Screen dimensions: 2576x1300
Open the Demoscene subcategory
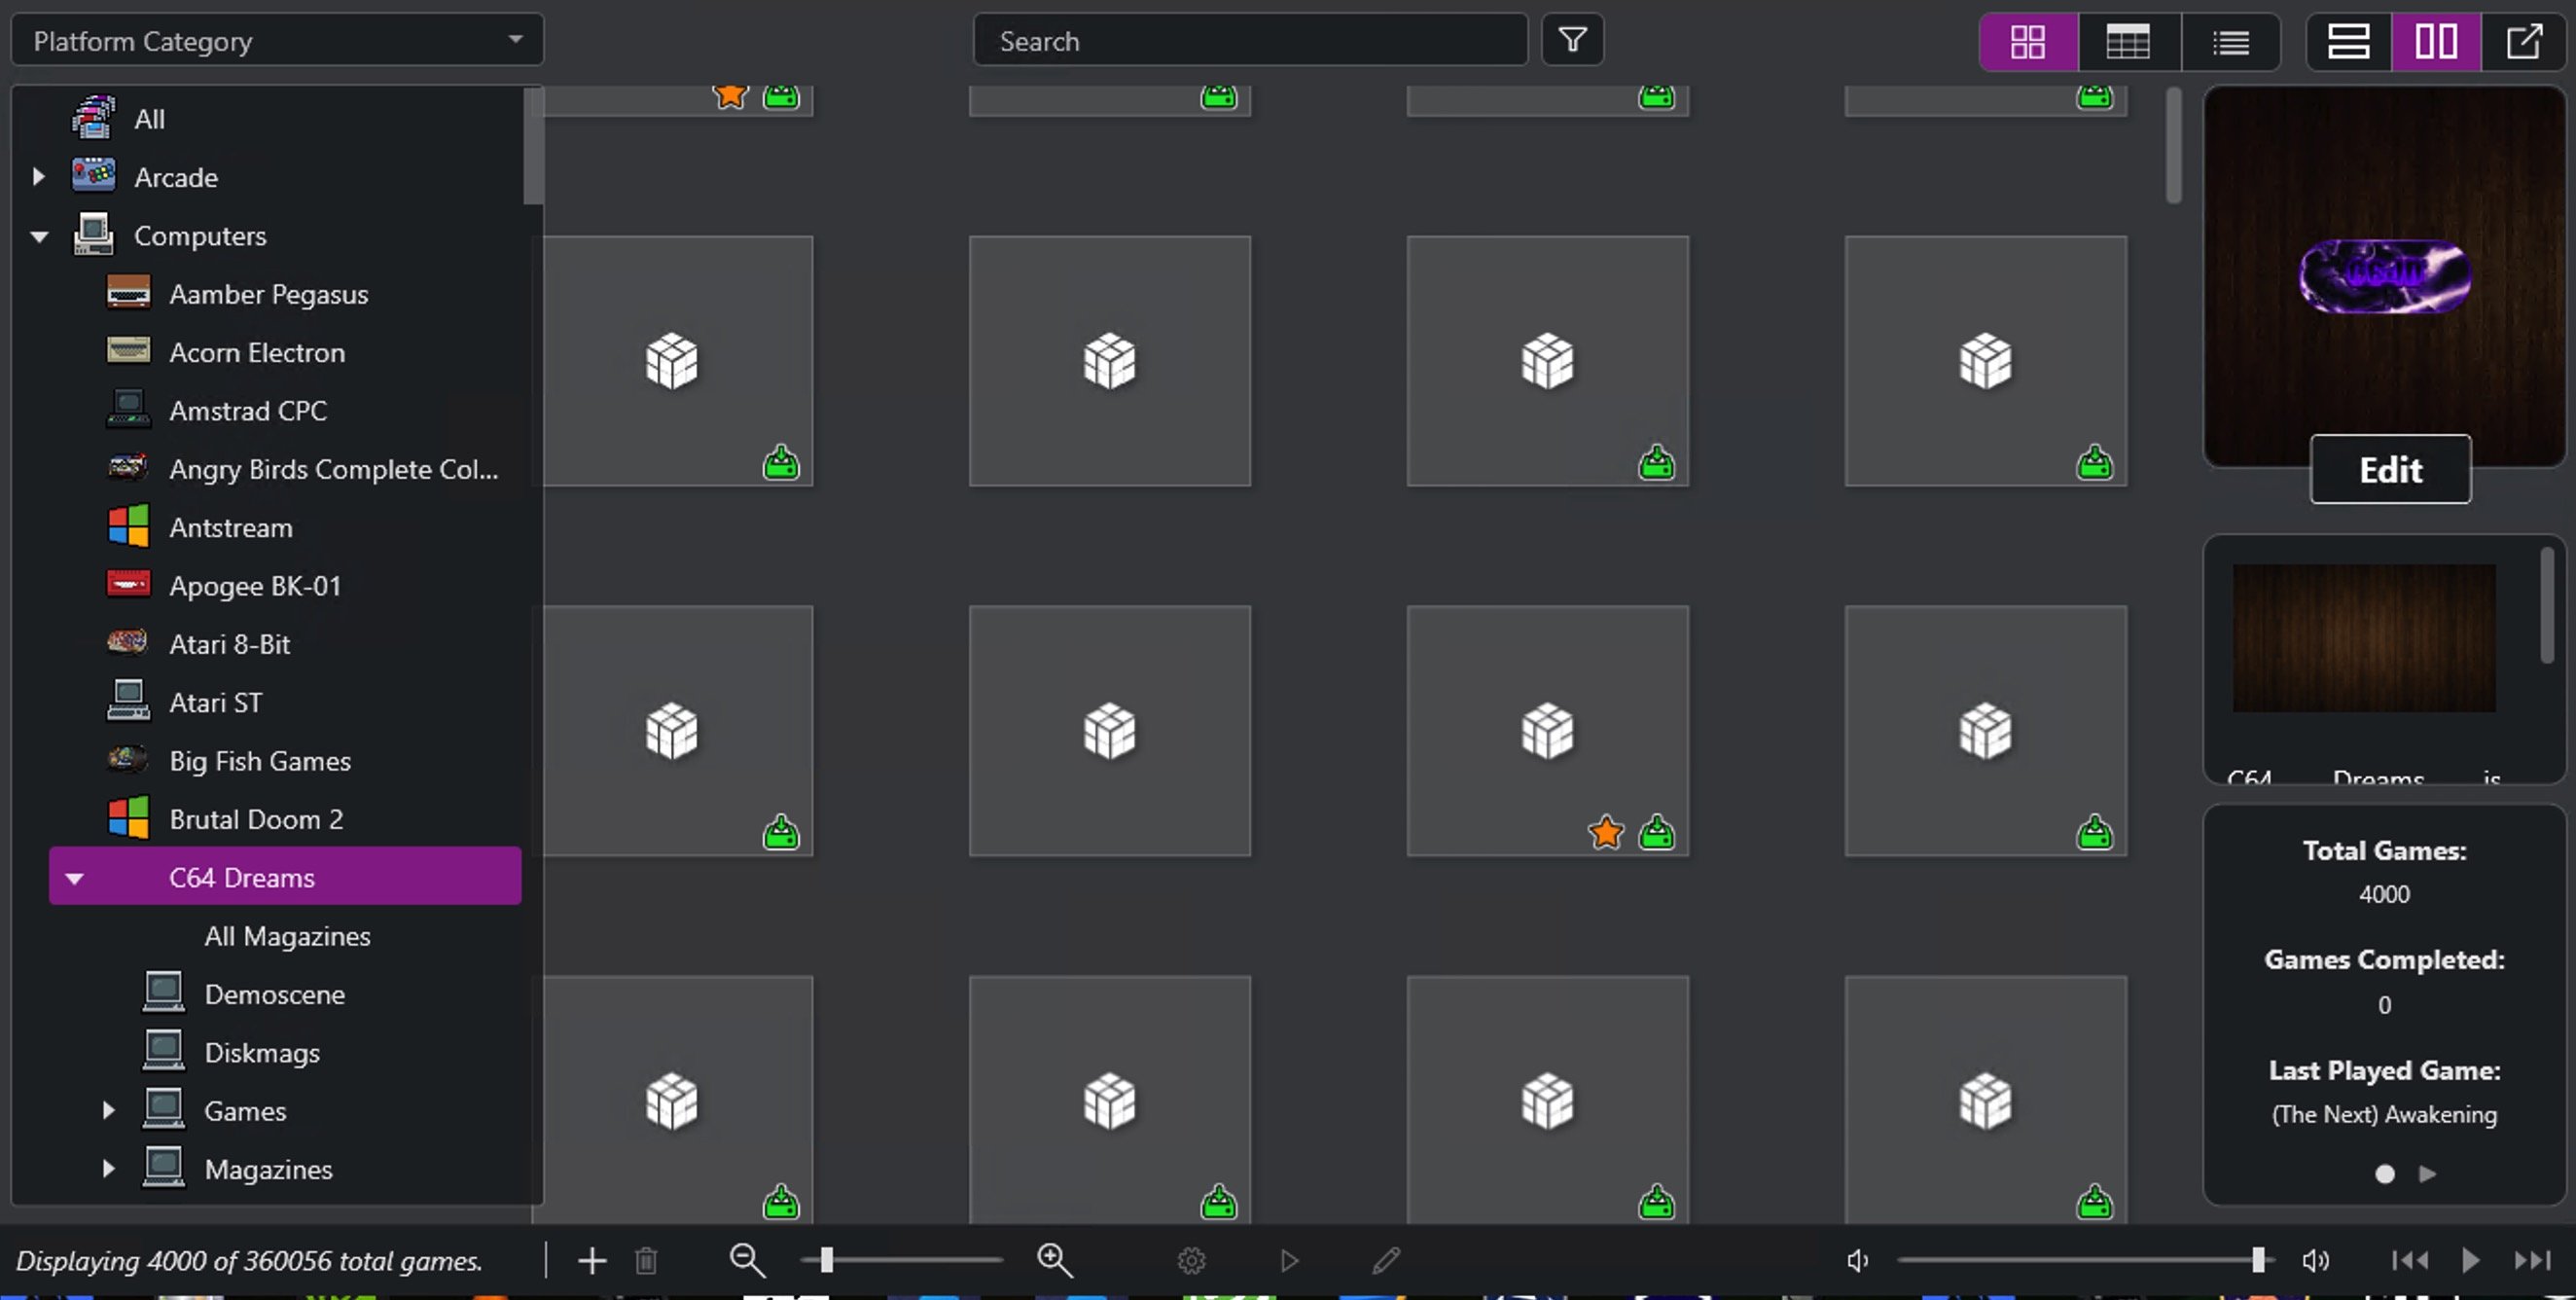click(274, 994)
